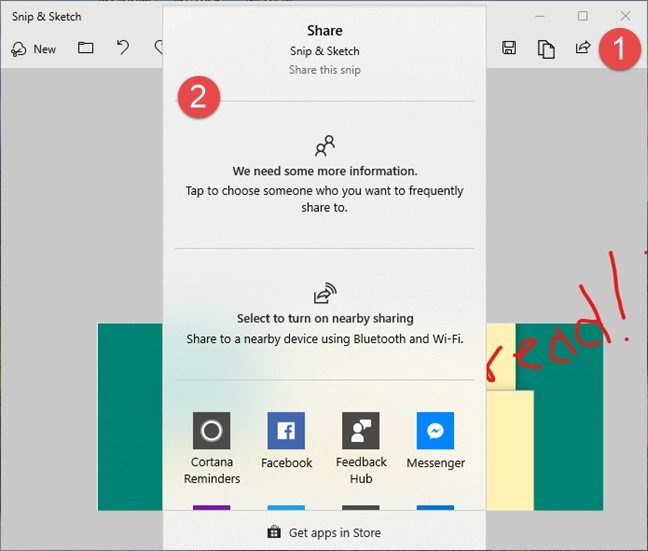
Task: Minimize the Snip & Sketch window
Action: [x=540, y=17]
